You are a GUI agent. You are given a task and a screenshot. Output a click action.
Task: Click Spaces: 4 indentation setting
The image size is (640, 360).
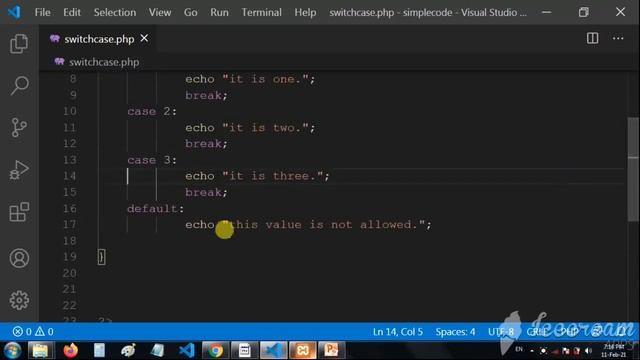click(455, 331)
